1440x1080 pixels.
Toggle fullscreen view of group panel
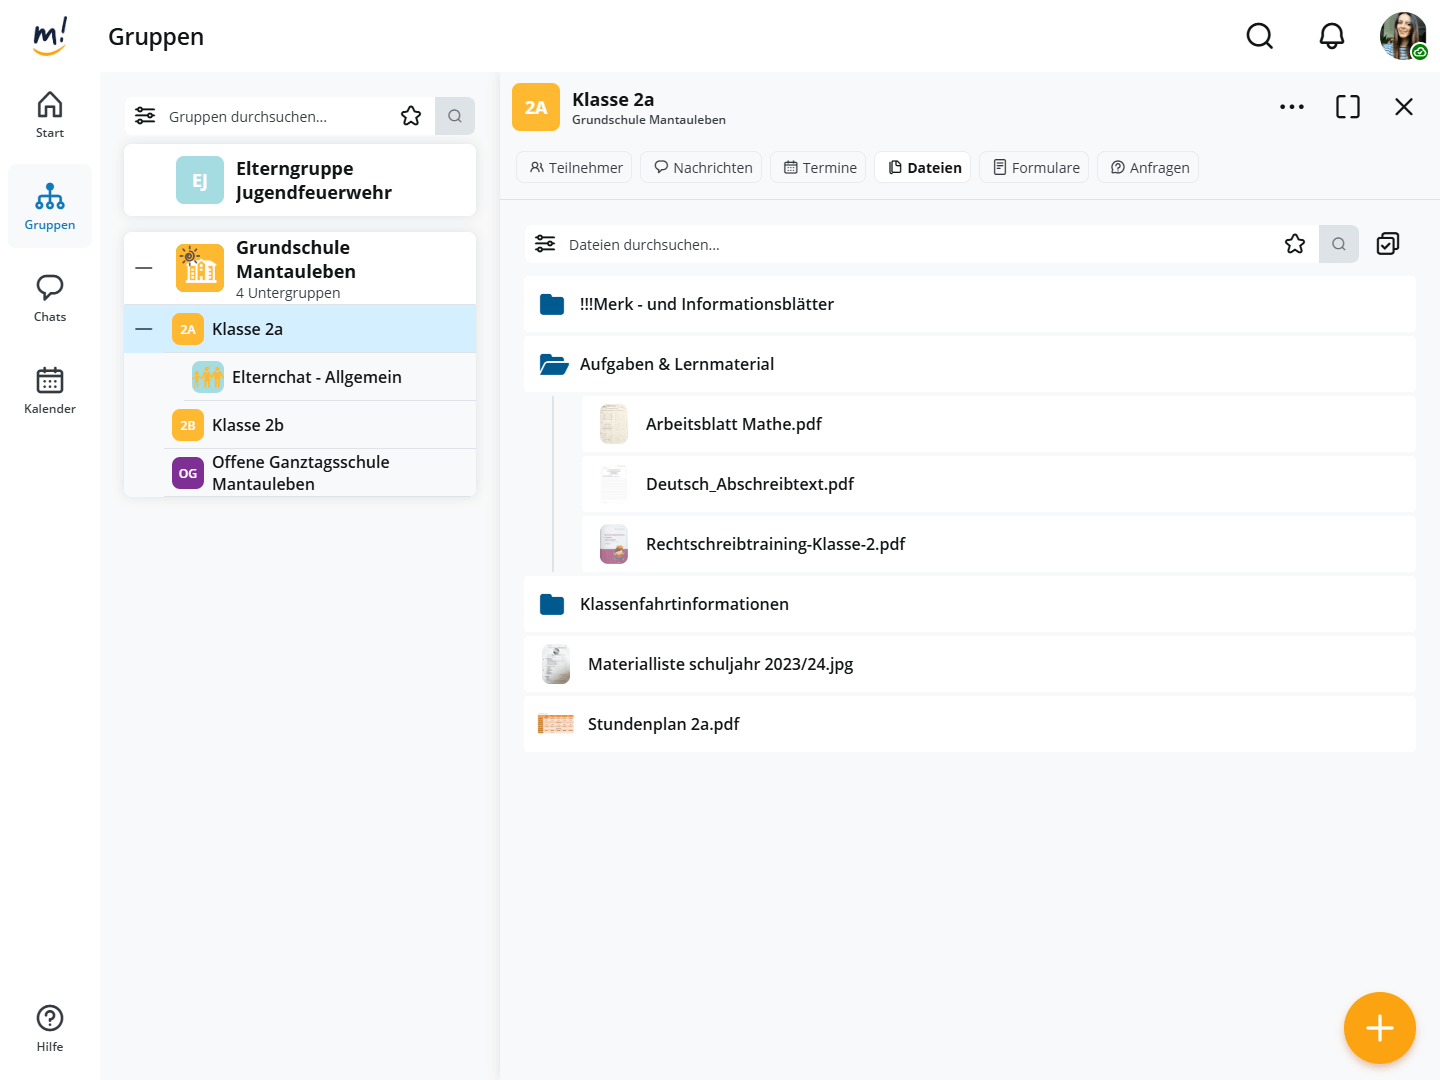point(1347,107)
